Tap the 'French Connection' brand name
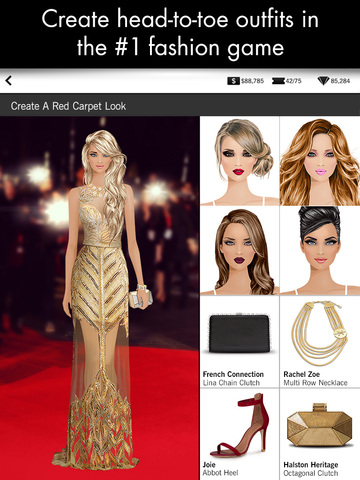Screen dimensions: 360x480 (233, 374)
